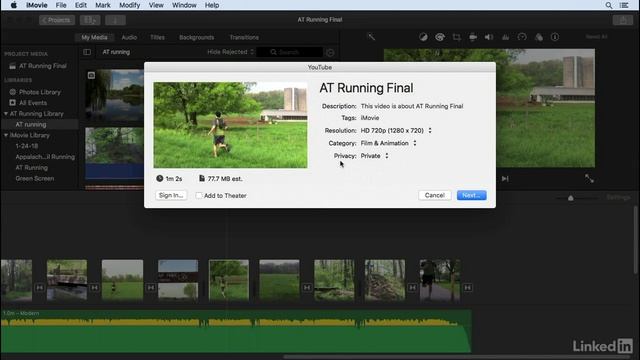Open the noise reduction equalizer tool
The width and height of the screenshot is (640, 360).
(x=505, y=37)
